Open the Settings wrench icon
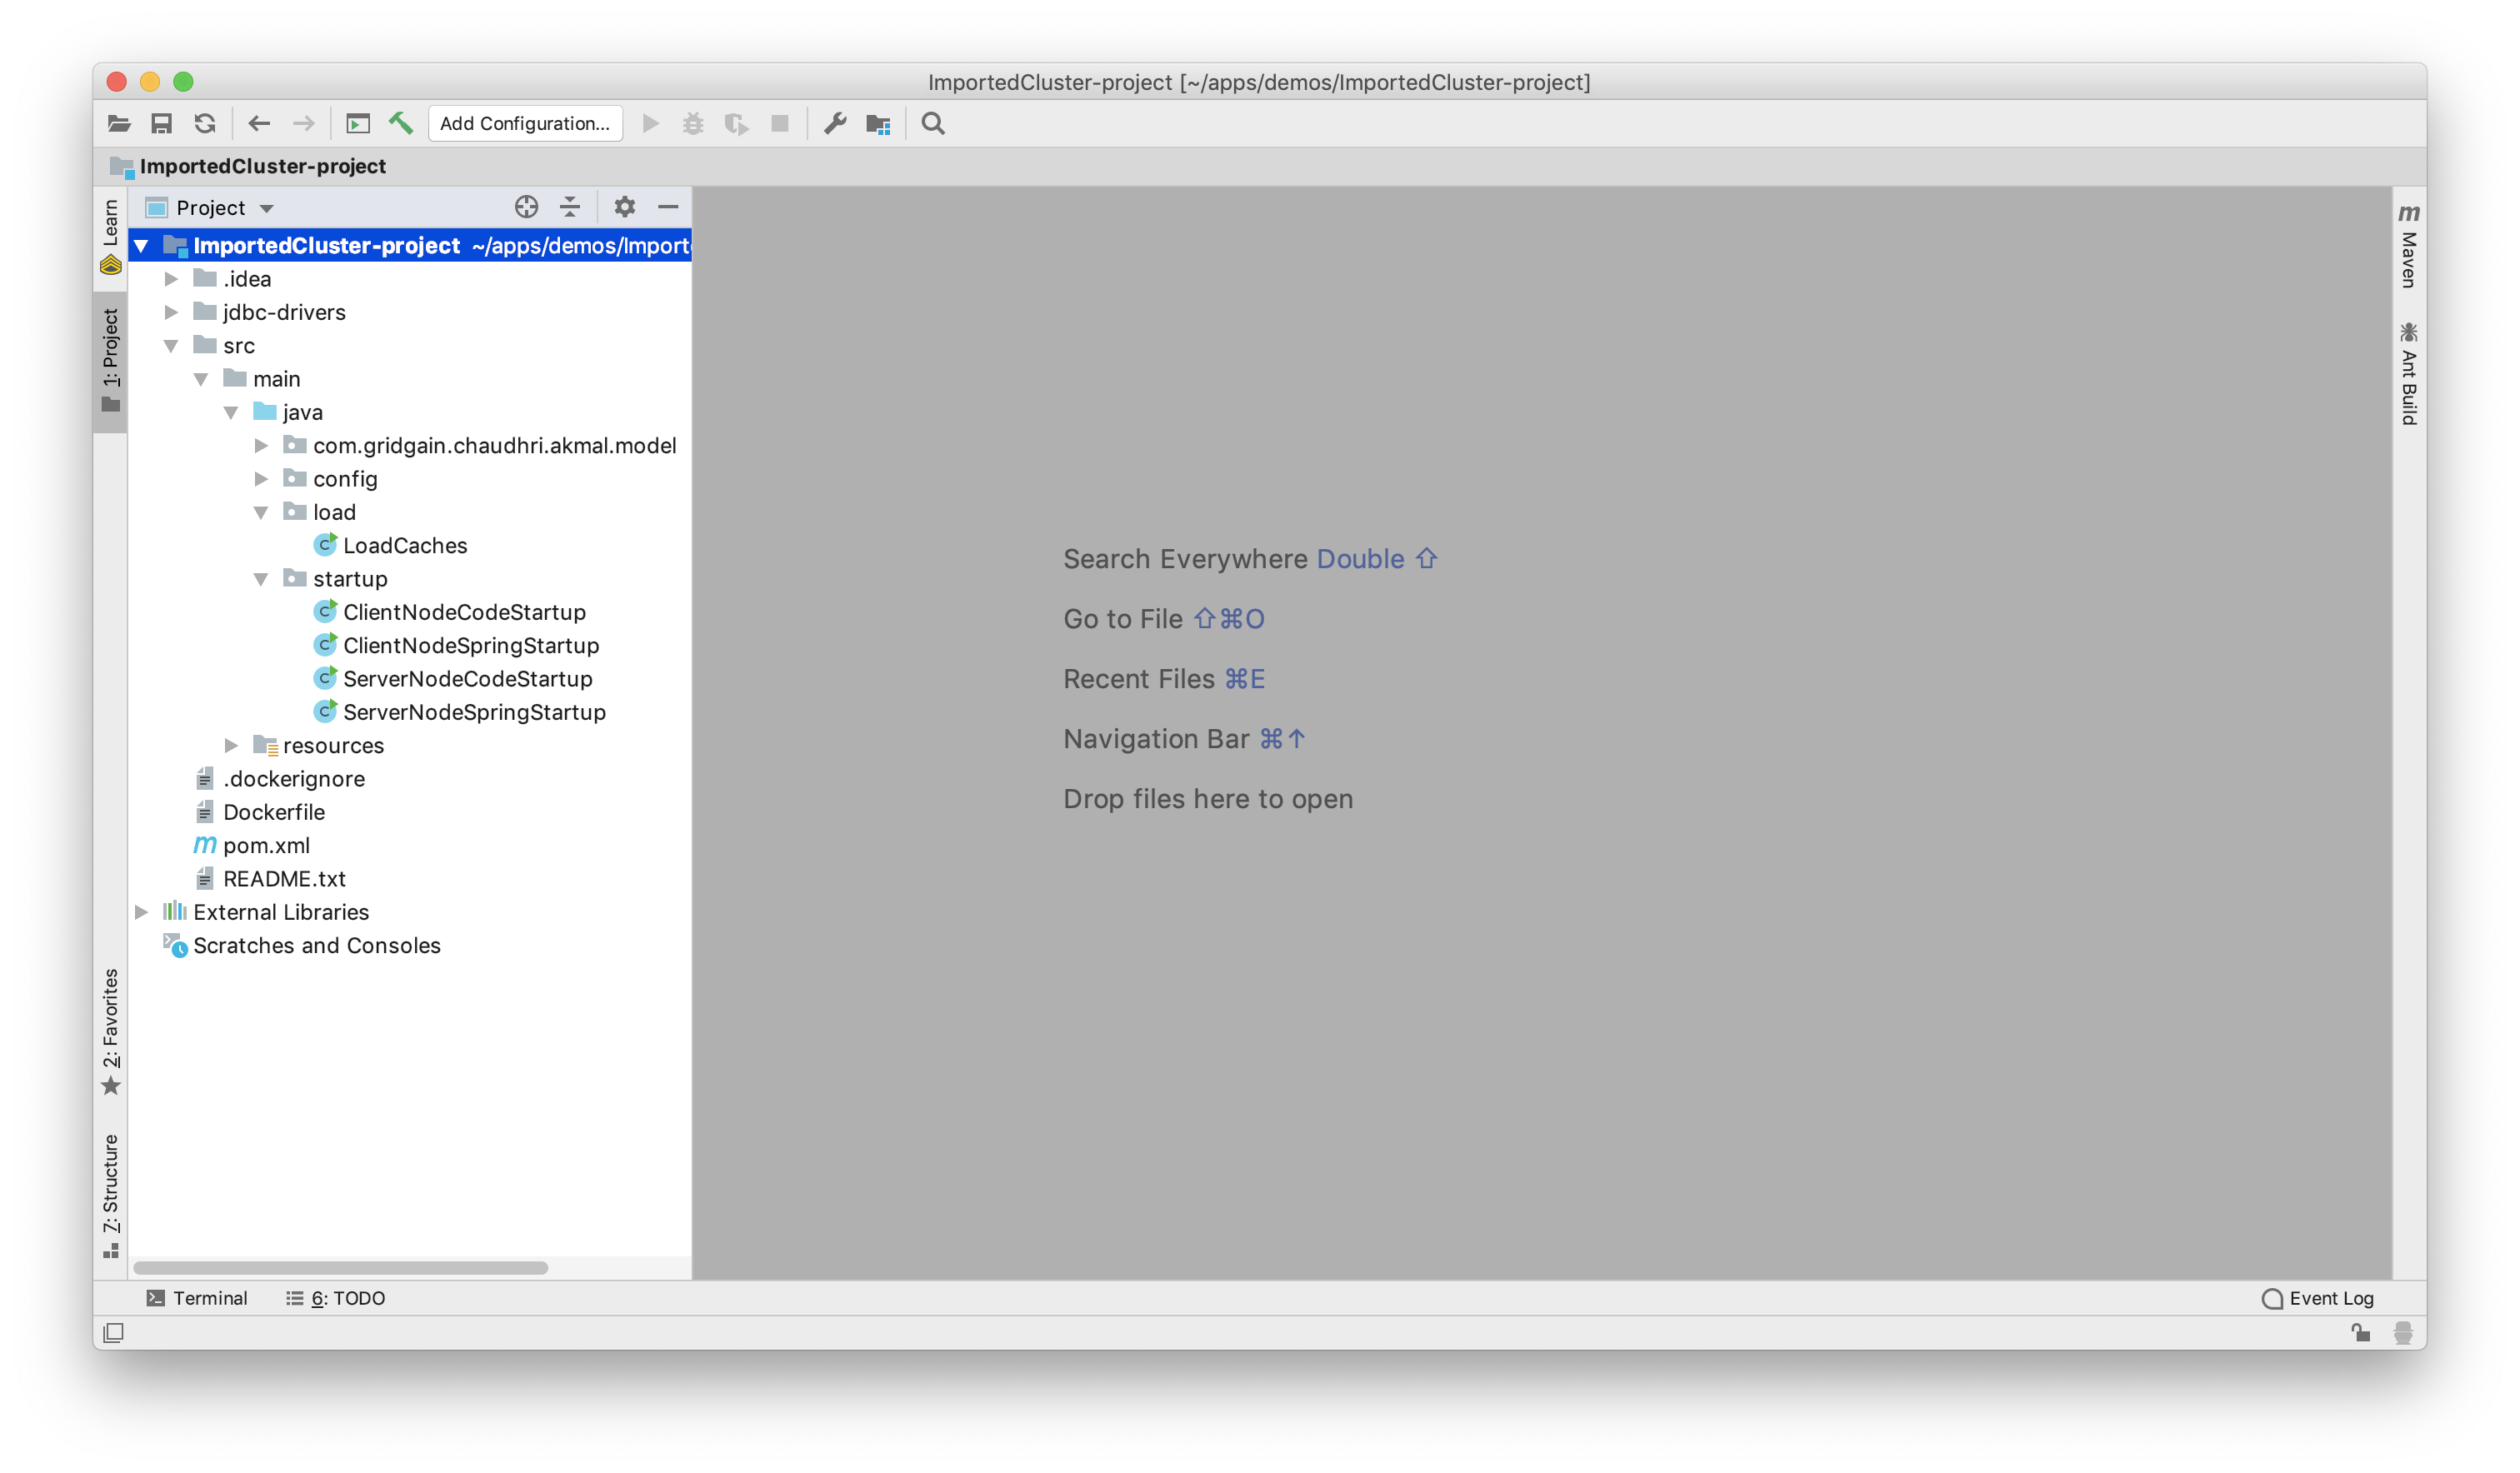Screen dimensions: 2520x1473 coord(834,123)
